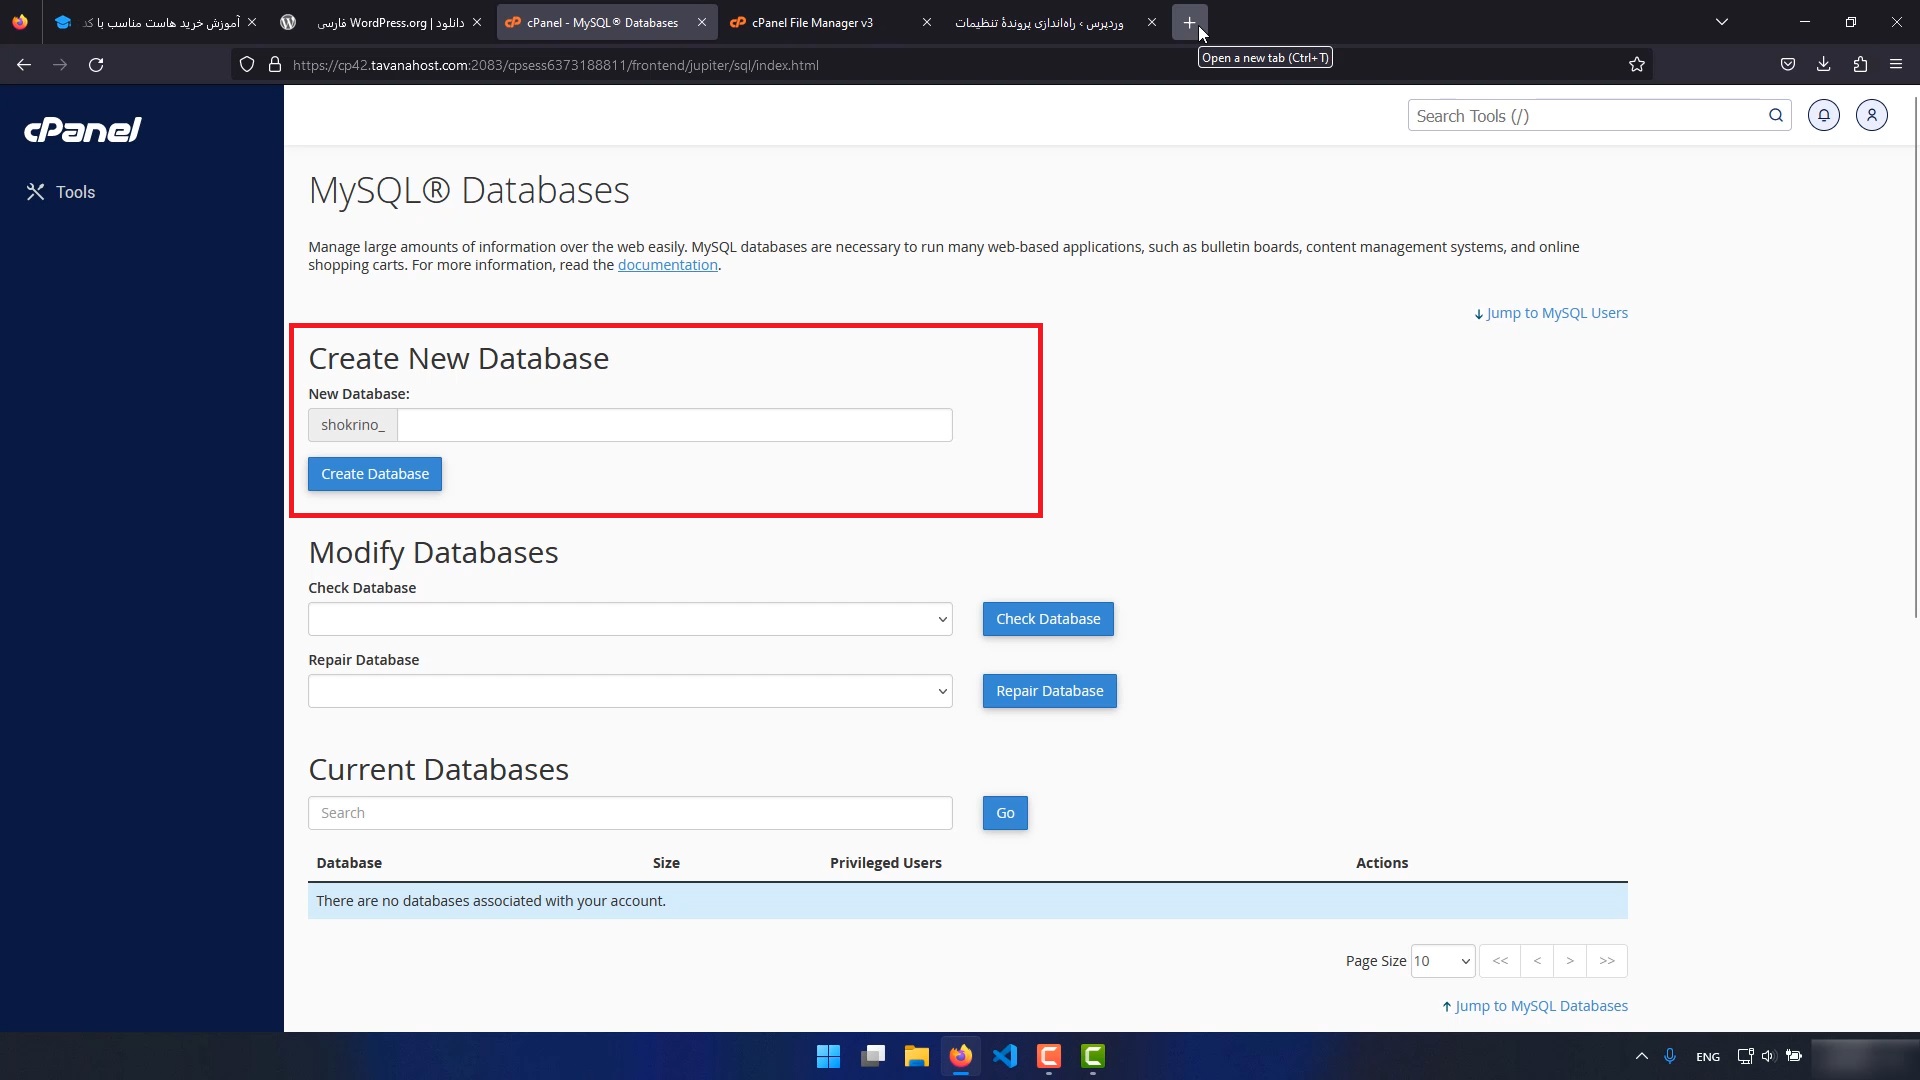Screen dimensions: 1920x1080
Task: Switch to the WordPress.org download tab
Action: point(380,22)
